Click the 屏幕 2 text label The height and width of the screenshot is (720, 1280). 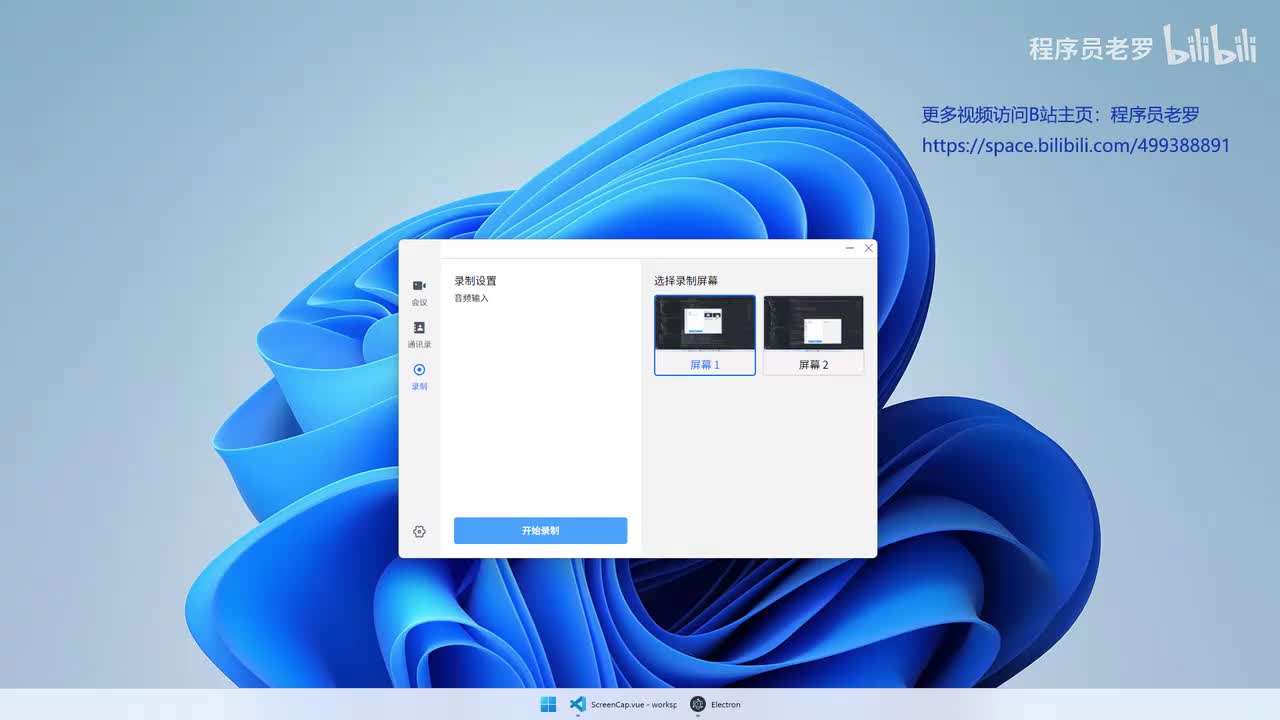(x=813, y=365)
